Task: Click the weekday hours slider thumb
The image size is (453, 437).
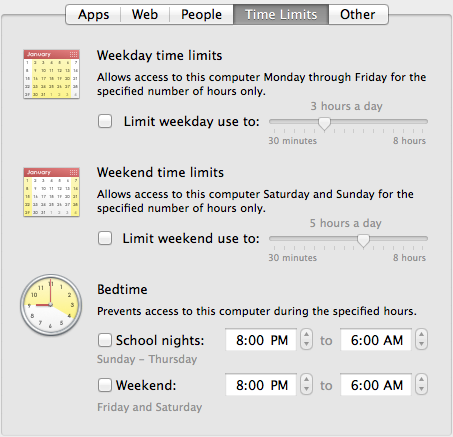Action: click(324, 123)
